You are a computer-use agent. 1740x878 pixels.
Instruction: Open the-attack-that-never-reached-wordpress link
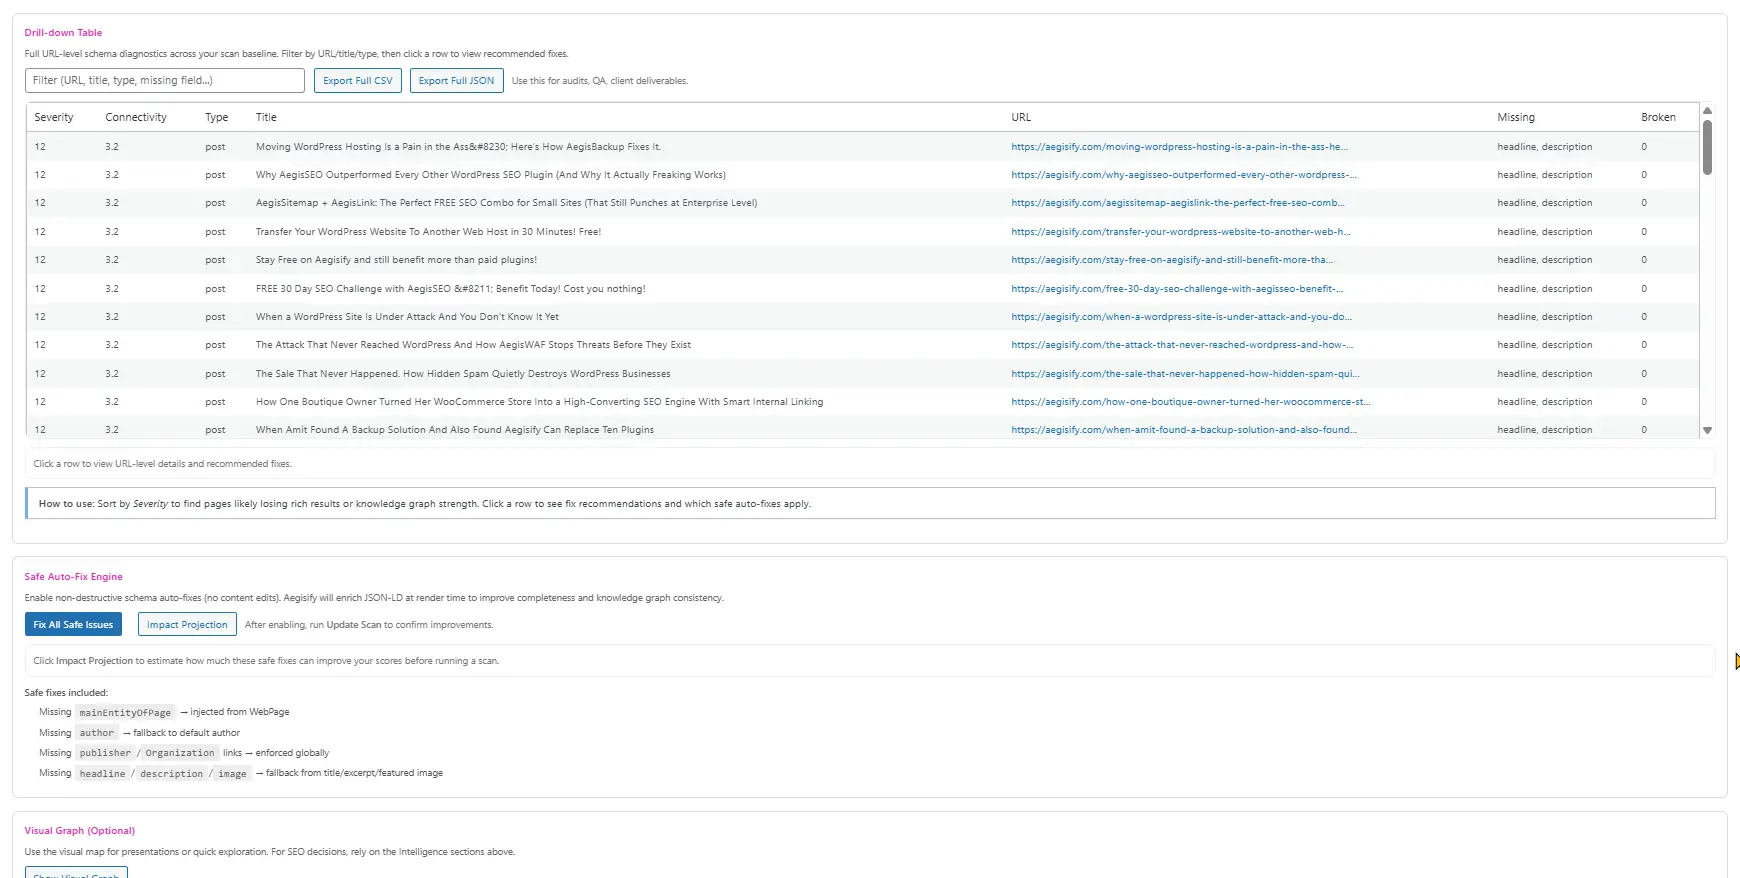coord(1182,344)
